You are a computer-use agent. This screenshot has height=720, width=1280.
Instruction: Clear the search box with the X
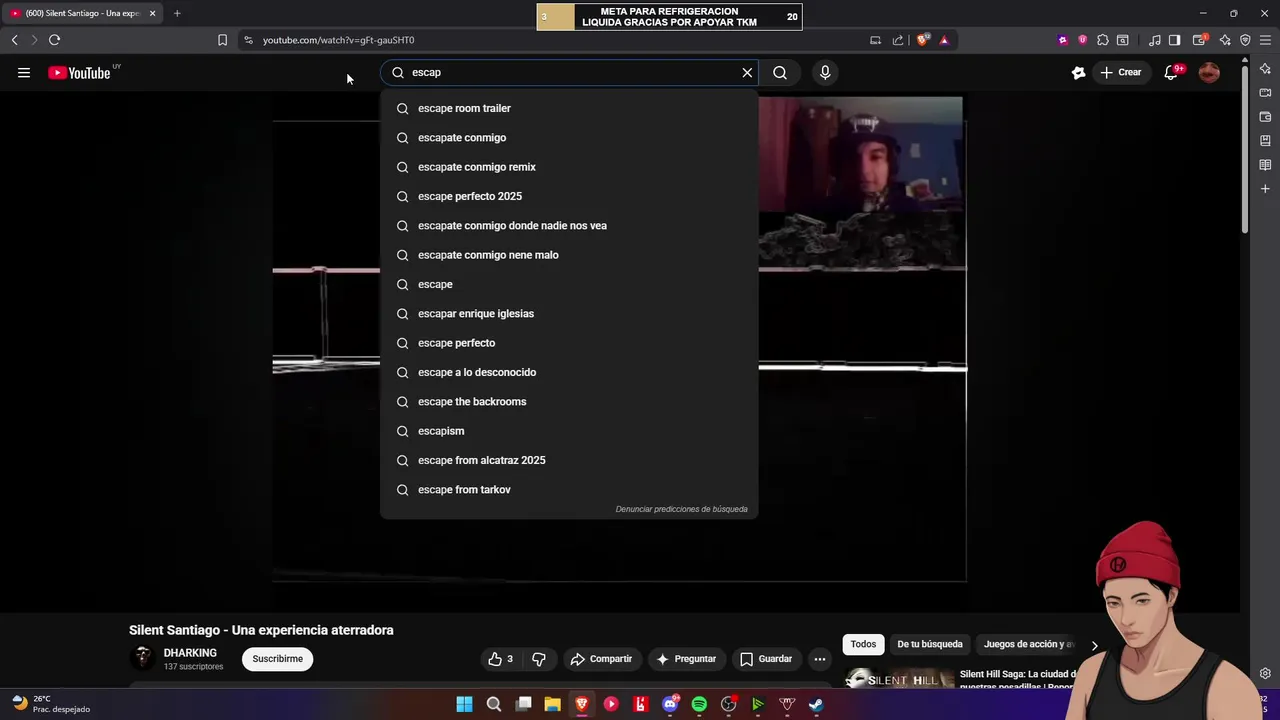coord(747,72)
